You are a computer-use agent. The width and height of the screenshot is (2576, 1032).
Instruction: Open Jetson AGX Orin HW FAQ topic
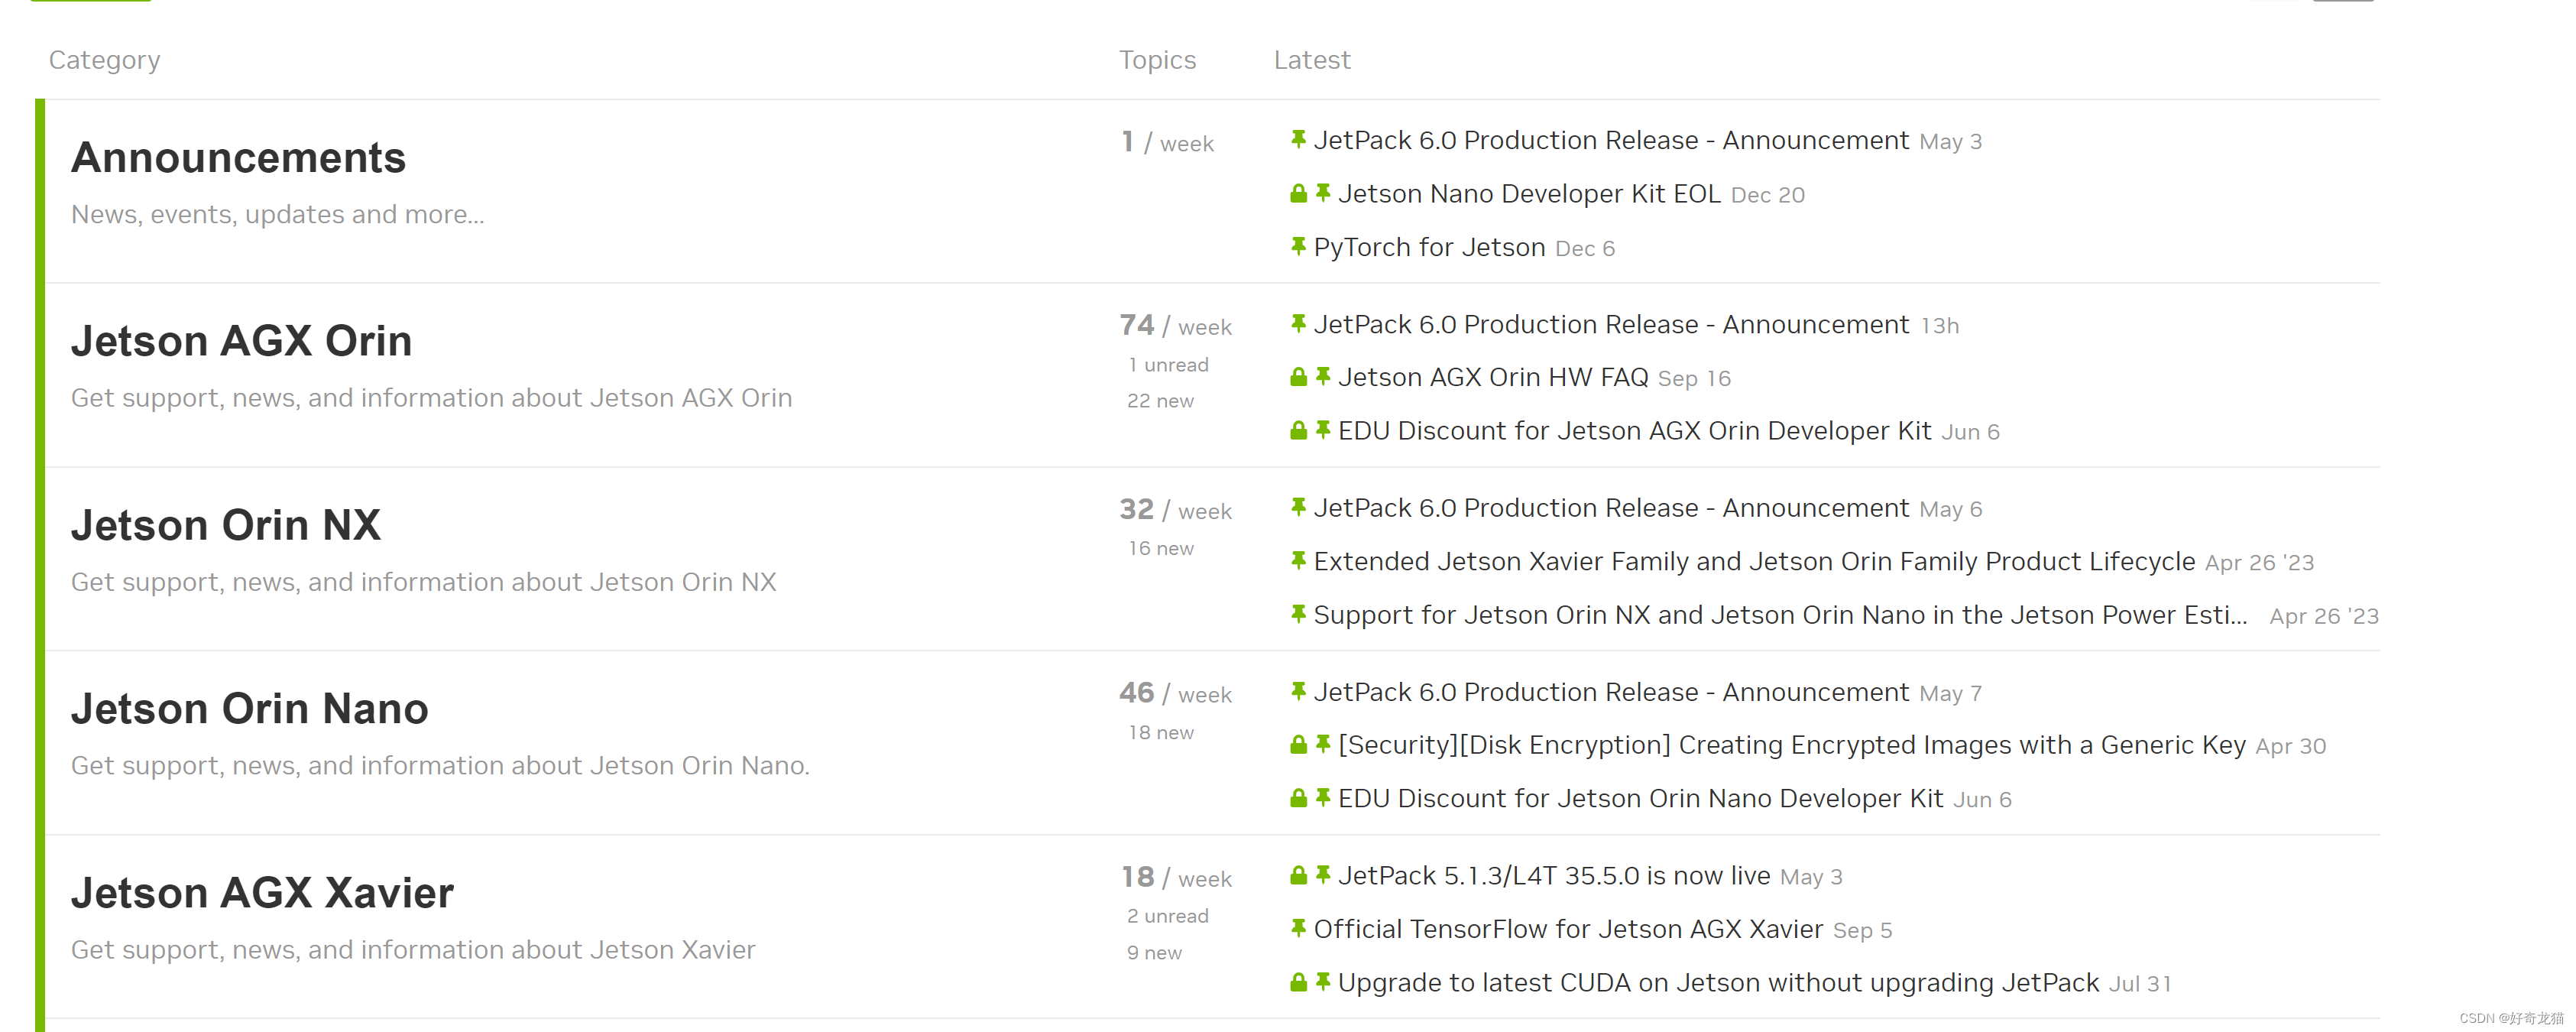[x=1493, y=377]
